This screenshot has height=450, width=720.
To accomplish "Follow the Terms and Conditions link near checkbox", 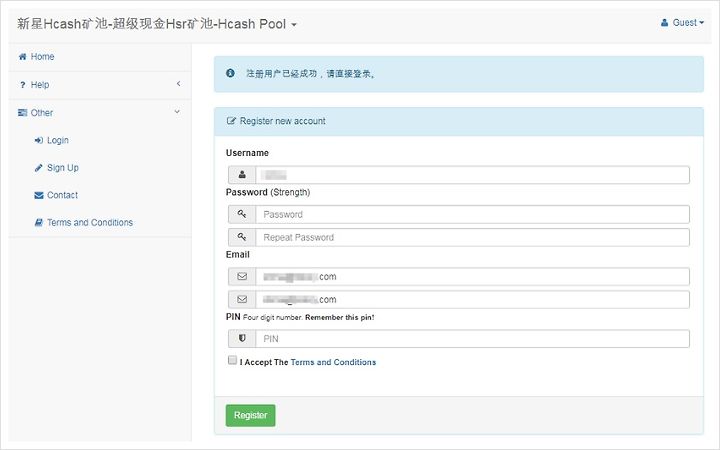I will tap(333, 362).
